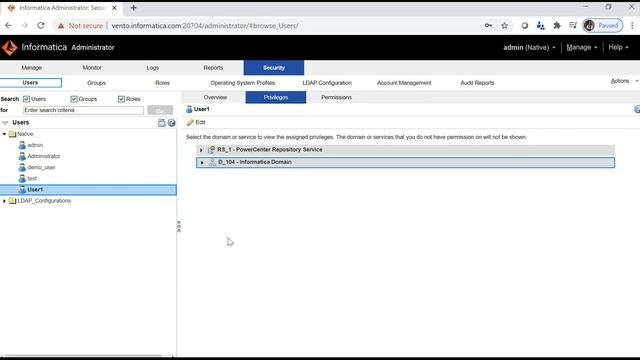Select User1 in the users tree
This screenshot has height=360, width=640.
(88, 190)
